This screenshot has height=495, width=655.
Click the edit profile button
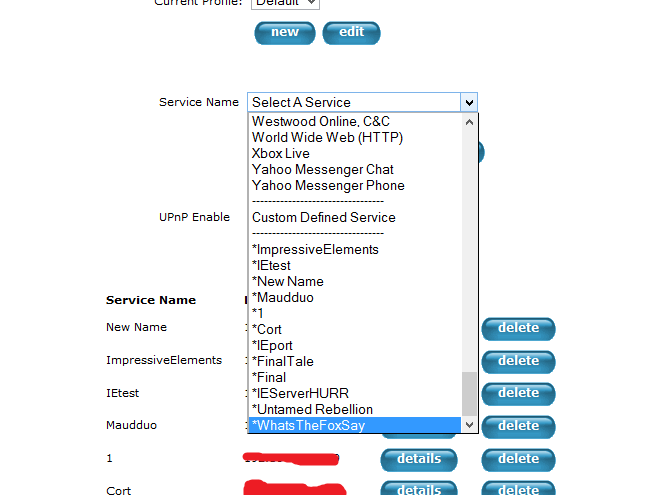tap(351, 33)
